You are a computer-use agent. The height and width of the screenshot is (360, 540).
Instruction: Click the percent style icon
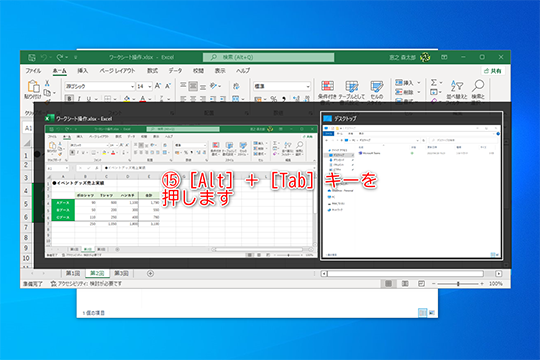273,99
